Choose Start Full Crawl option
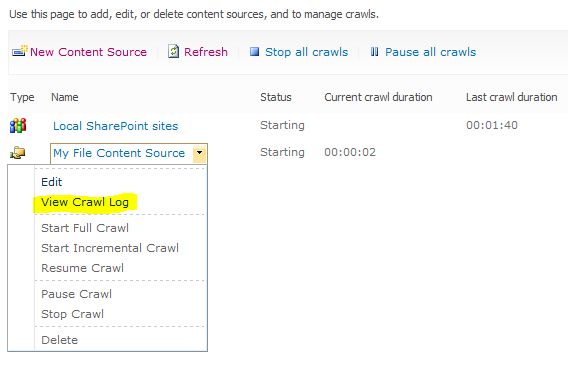 85,228
